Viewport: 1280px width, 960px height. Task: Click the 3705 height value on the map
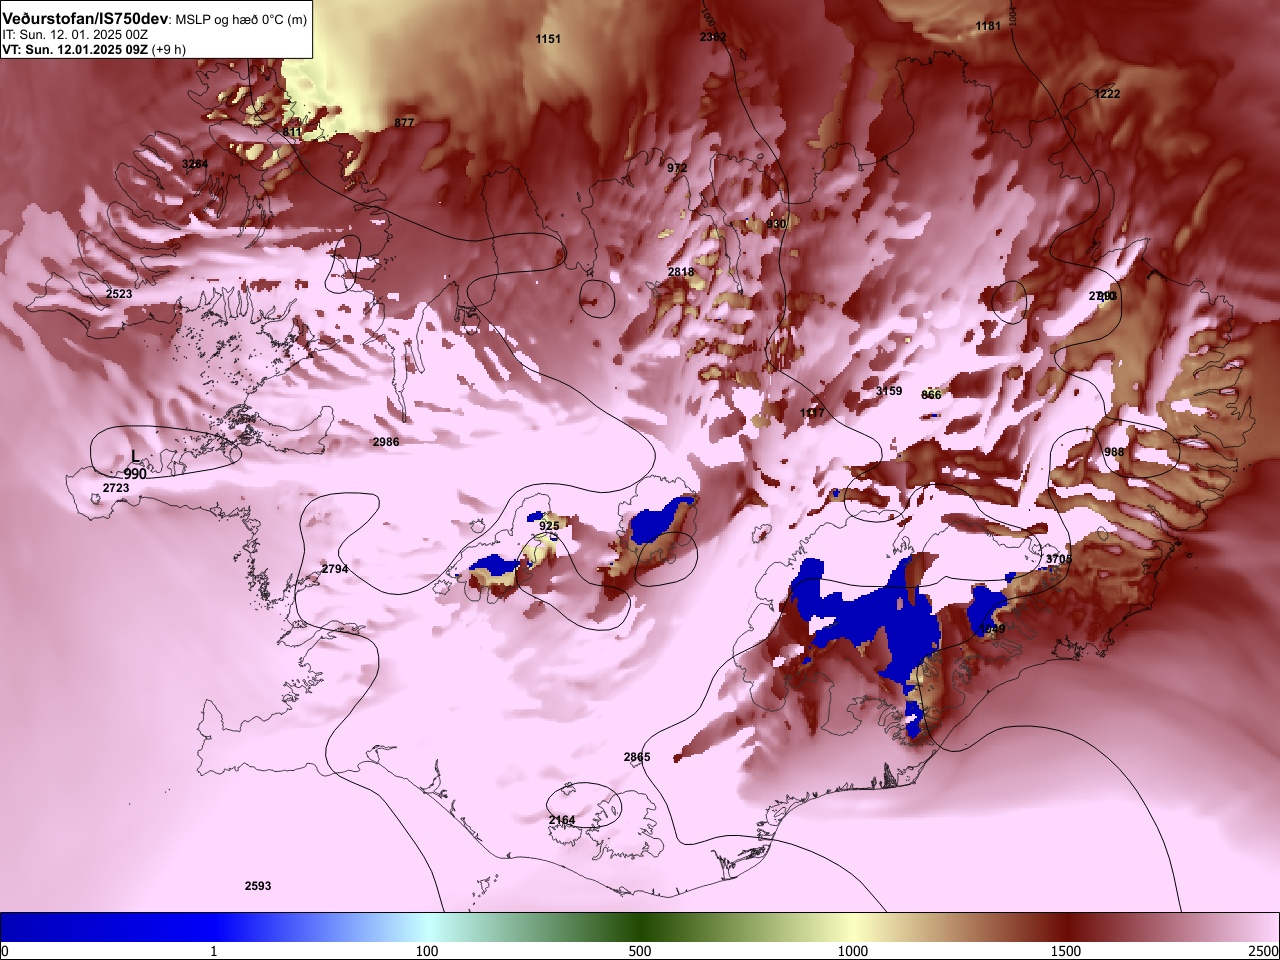[1058, 559]
